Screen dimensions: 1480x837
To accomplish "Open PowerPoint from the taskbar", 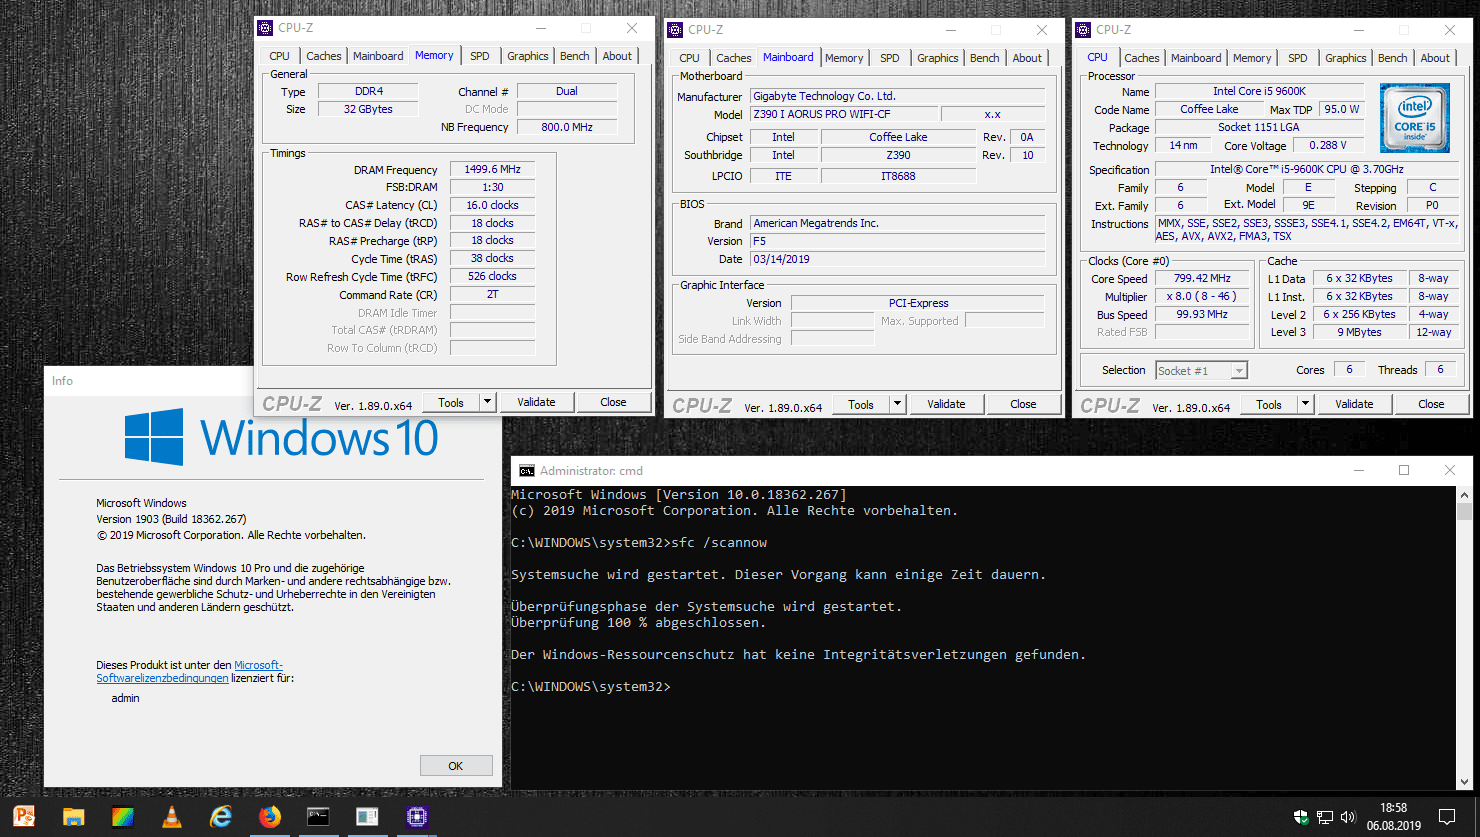I will (x=25, y=816).
